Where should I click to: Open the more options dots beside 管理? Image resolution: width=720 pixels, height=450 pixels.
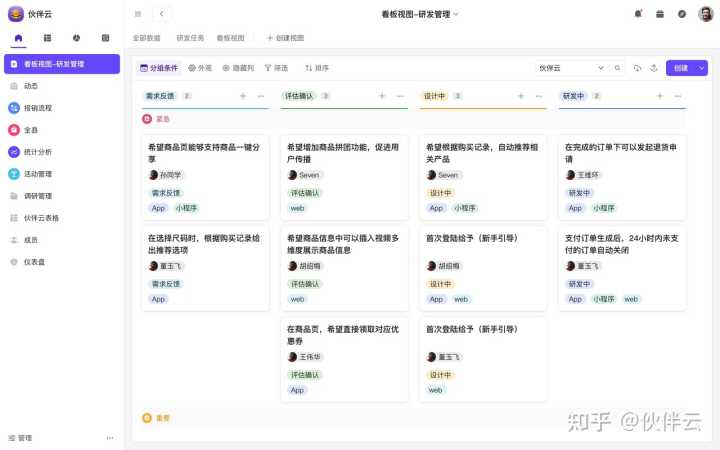110,438
